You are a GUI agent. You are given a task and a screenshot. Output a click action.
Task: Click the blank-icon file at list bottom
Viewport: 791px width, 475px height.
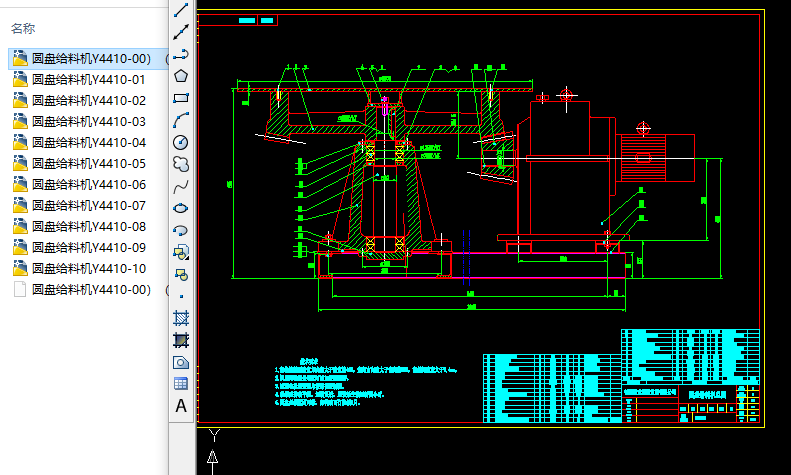(90, 290)
